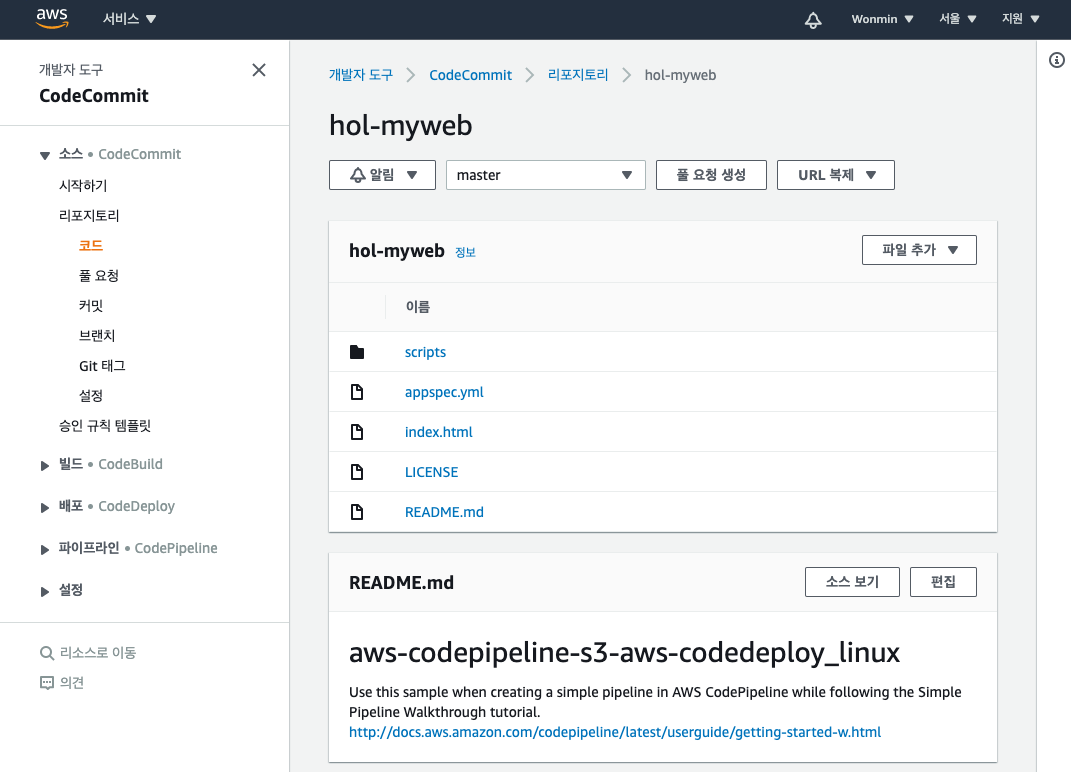Click the 편집 edit button
Screen dimensions: 1071x772
[x=943, y=582]
